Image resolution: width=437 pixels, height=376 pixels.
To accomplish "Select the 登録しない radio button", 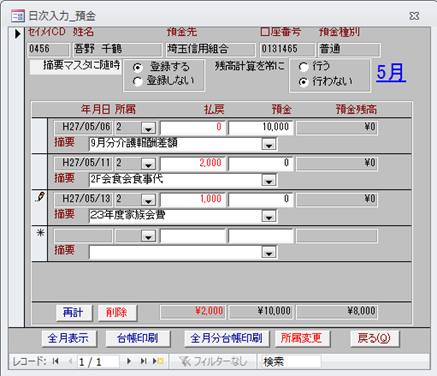I will (x=137, y=81).
